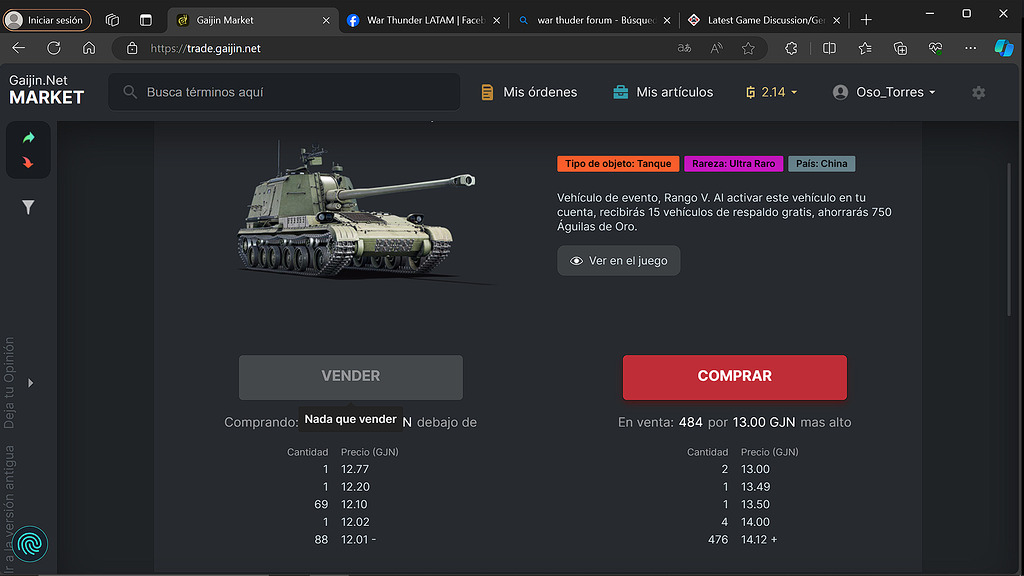Open the Market settings gear icon
Image resolution: width=1024 pixels, height=576 pixels.
(978, 91)
